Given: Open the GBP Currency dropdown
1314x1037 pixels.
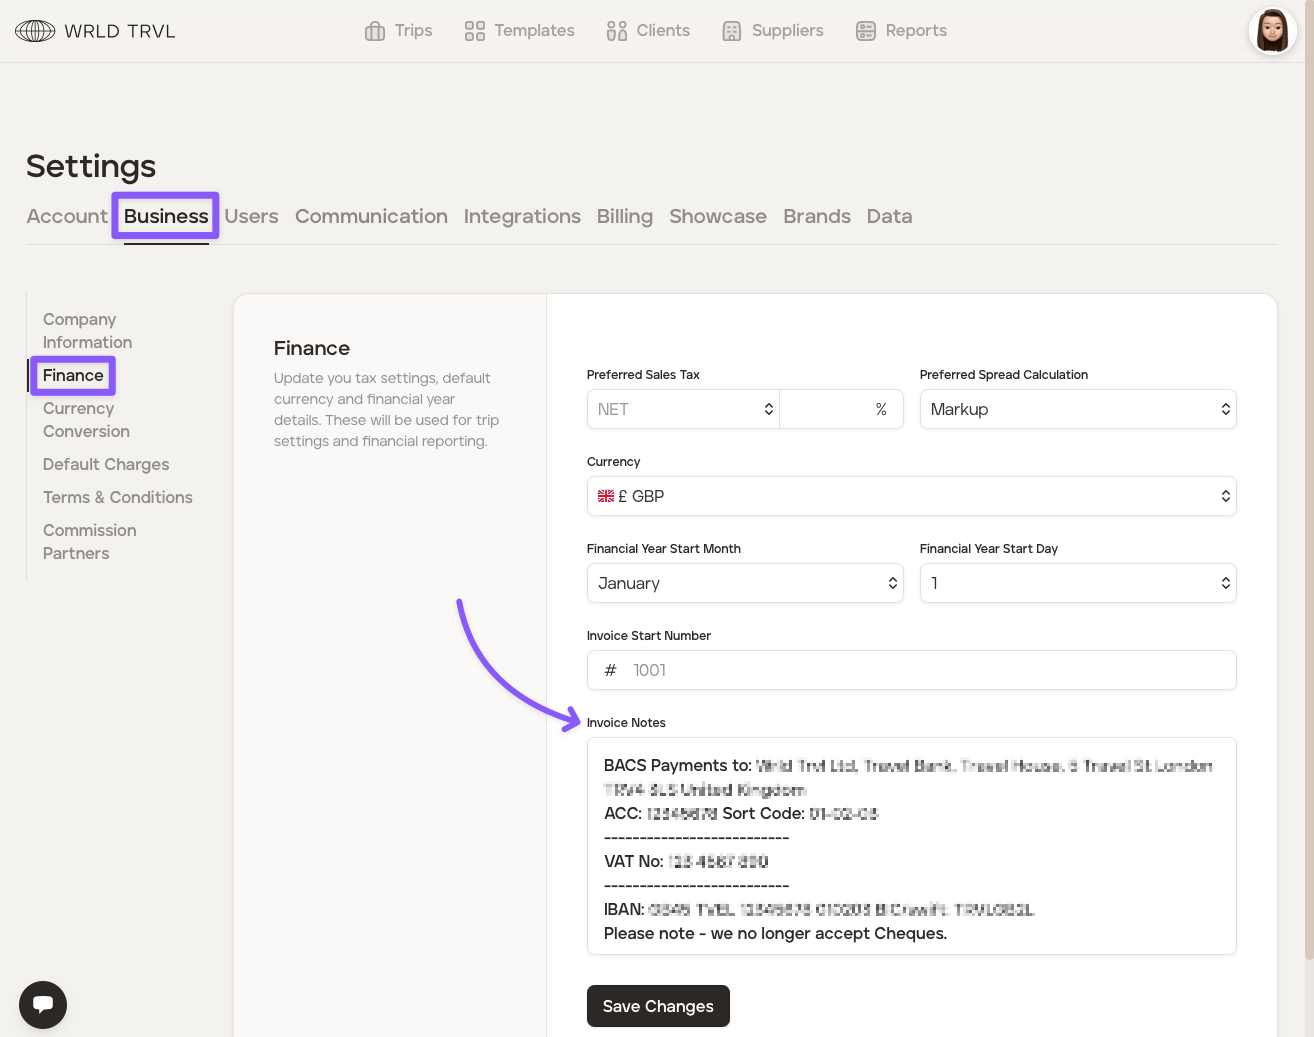Looking at the screenshot, I should [x=911, y=496].
